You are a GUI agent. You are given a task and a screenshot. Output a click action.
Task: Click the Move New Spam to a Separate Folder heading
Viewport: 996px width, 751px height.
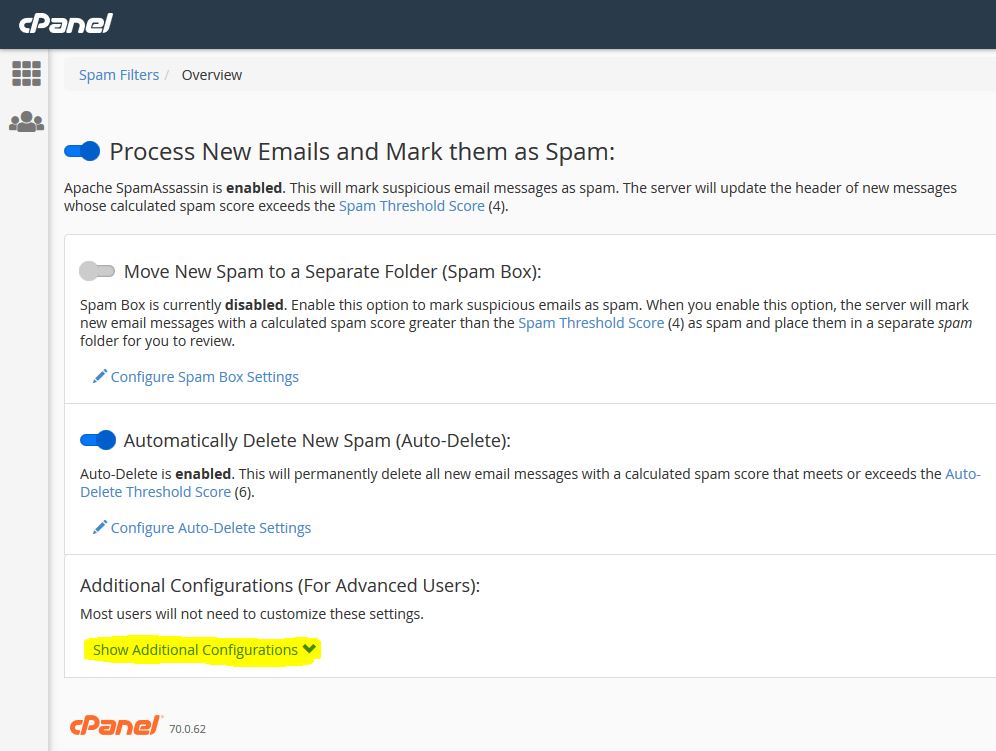pos(332,271)
